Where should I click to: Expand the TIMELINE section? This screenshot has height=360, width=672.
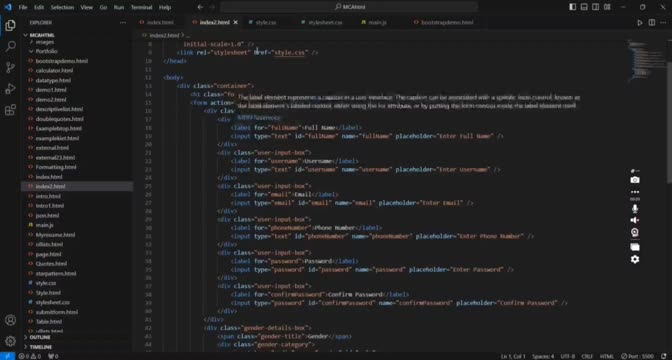pos(41,347)
